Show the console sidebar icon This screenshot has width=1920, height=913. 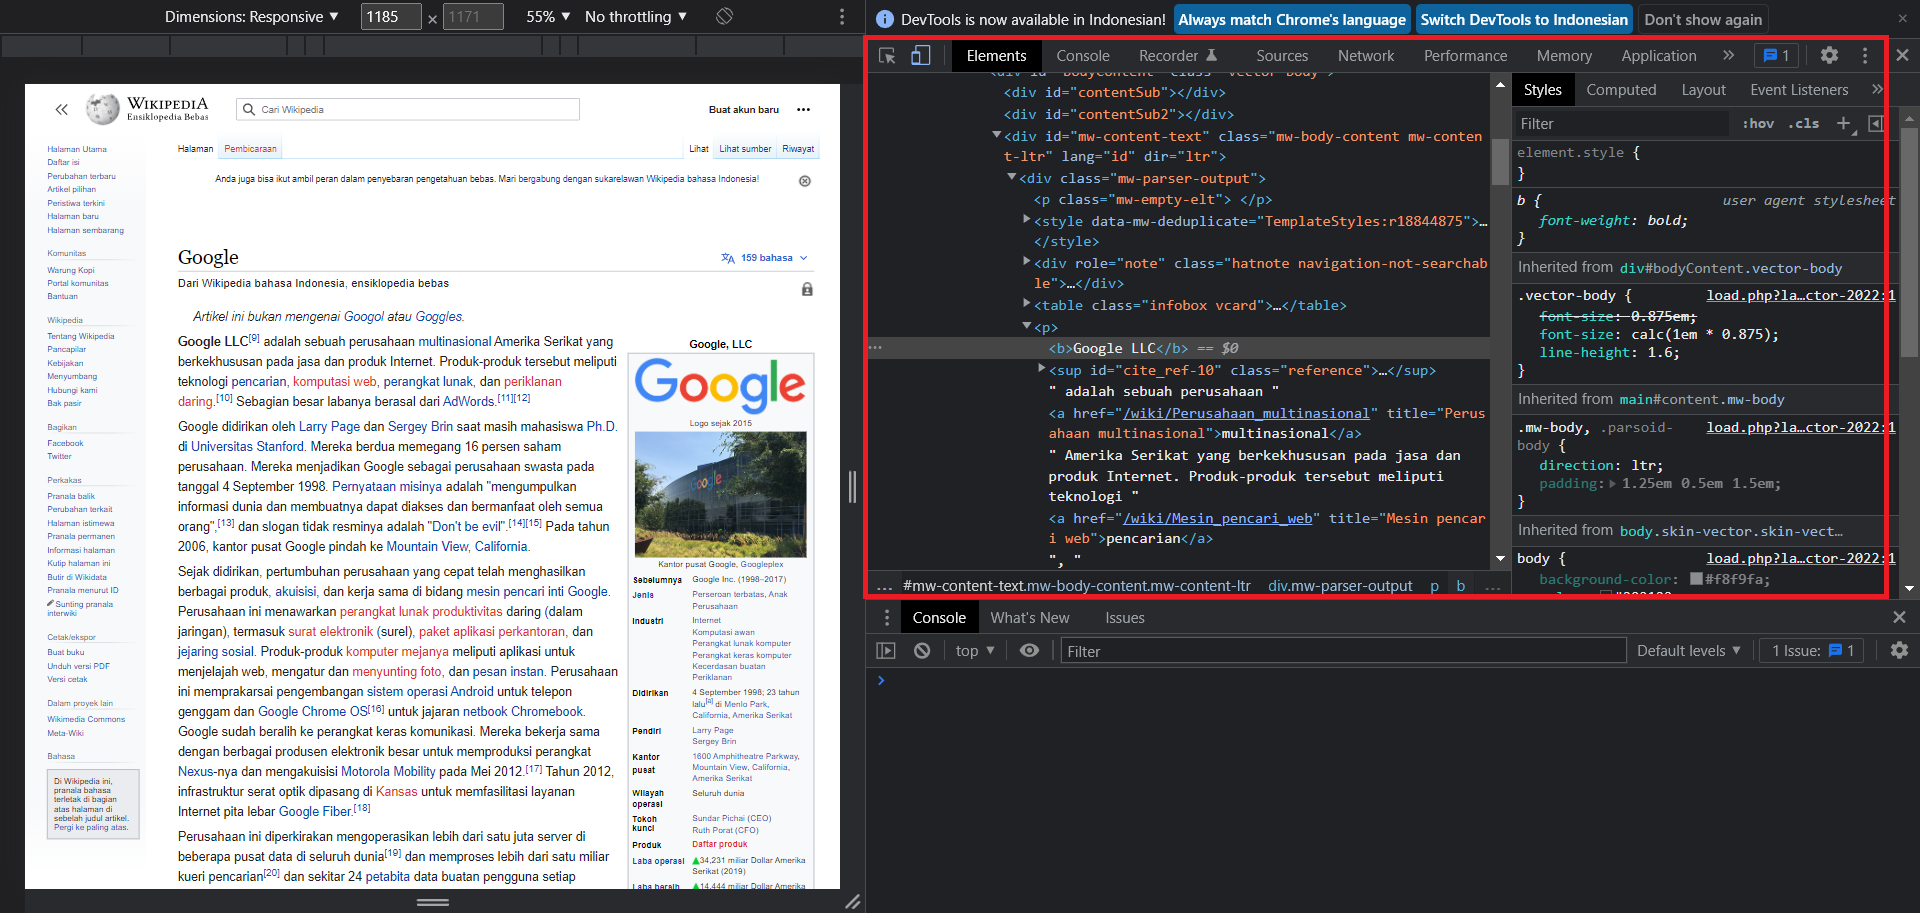click(x=886, y=651)
